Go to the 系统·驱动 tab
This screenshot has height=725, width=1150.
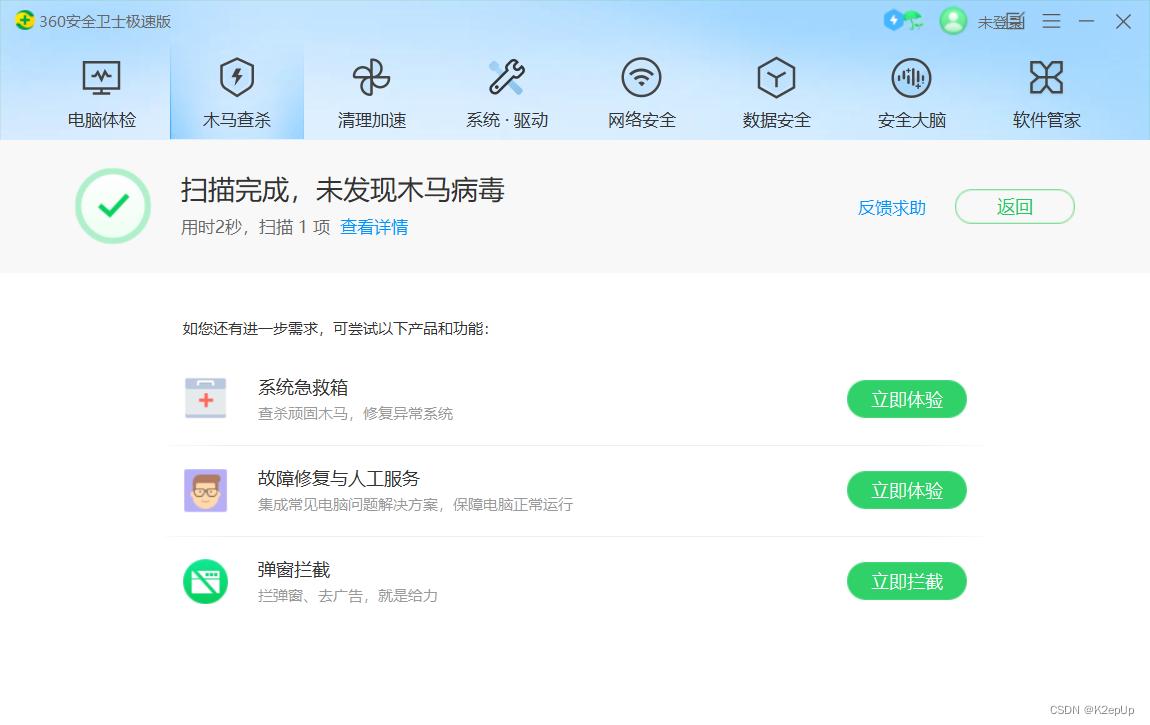[507, 94]
